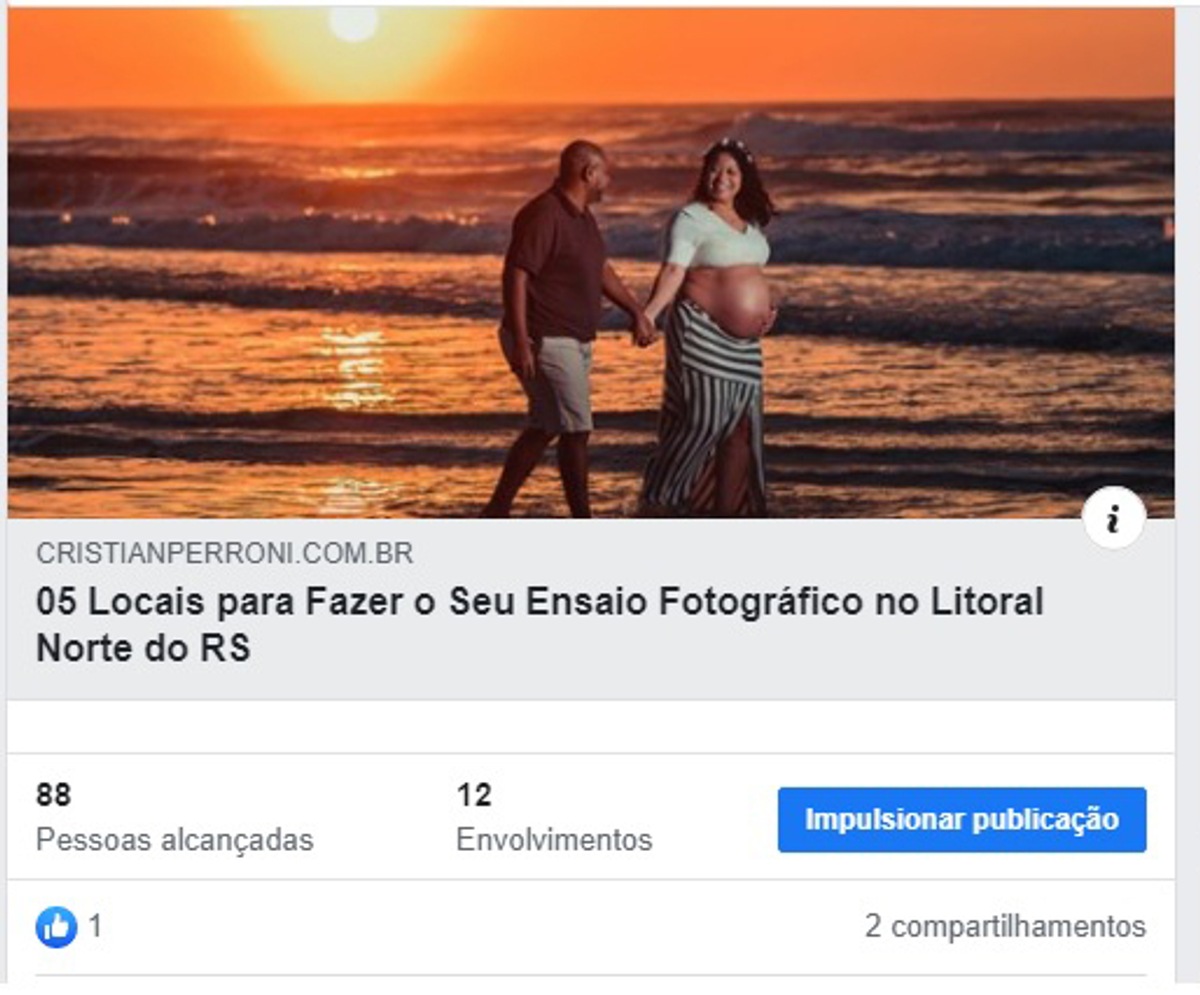Click the blue thumbs-up like icon
The height and width of the screenshot is (995, 1200).
coord(56,927)
